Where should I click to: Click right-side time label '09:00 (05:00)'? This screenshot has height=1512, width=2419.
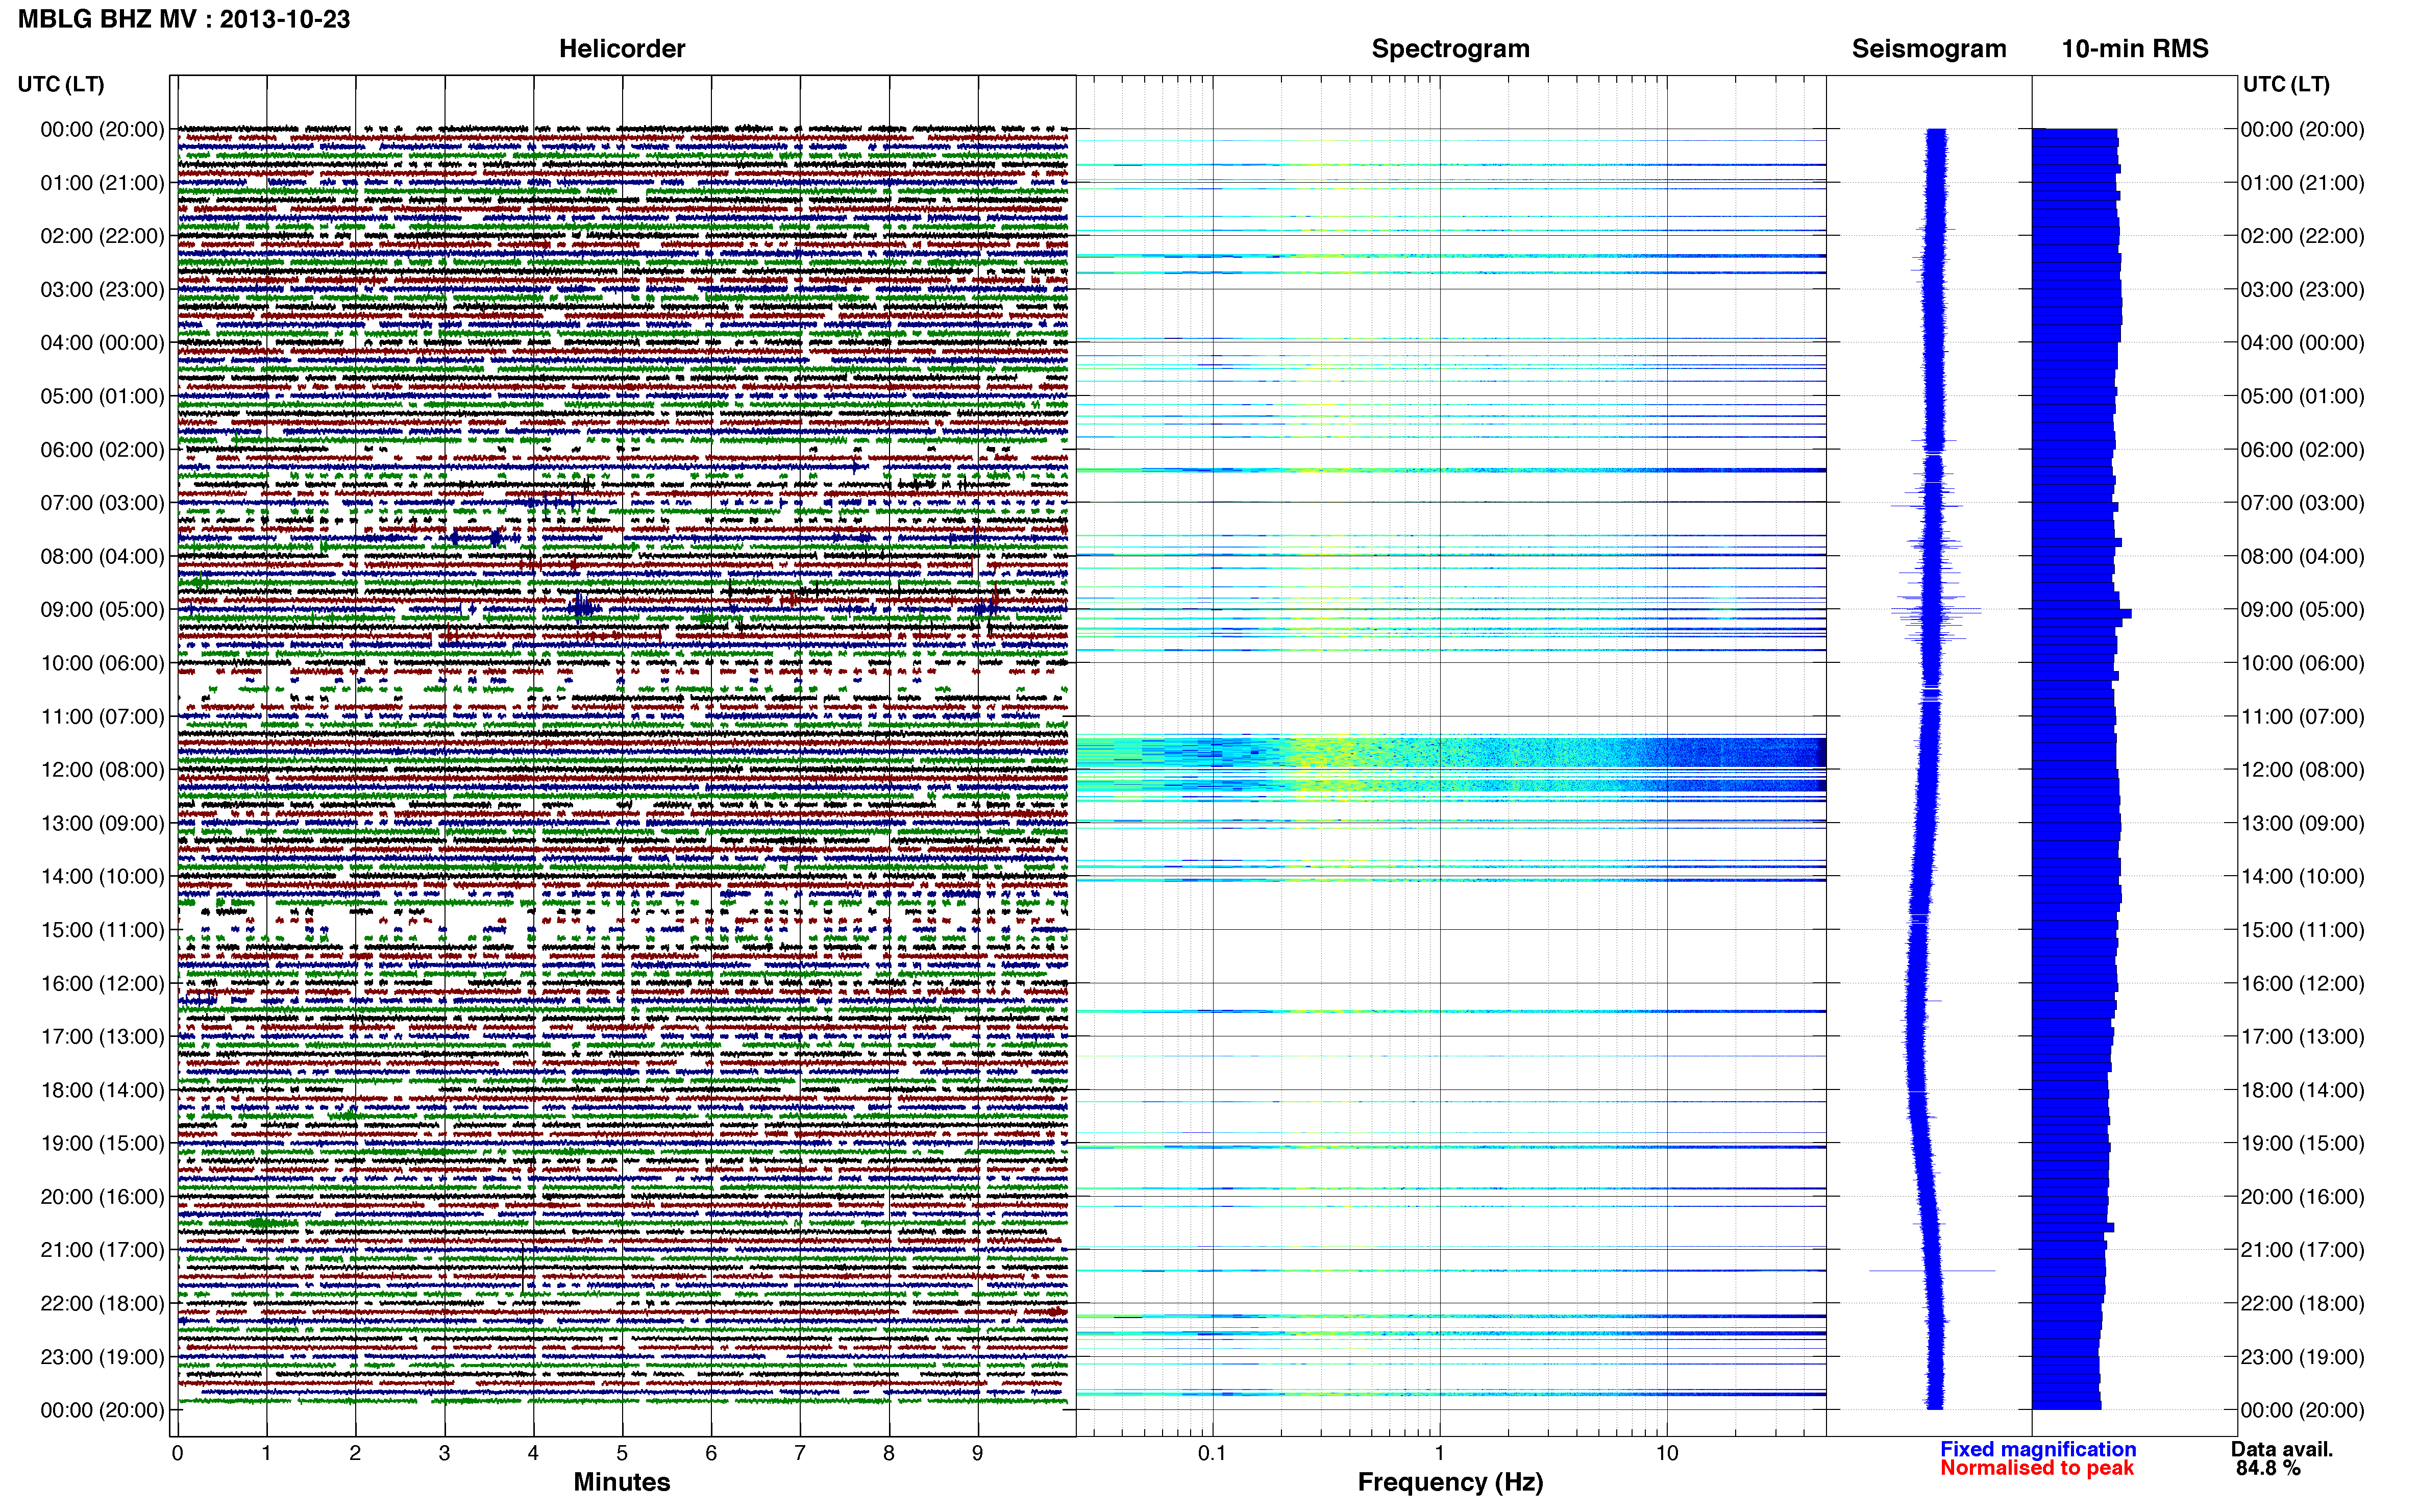pos(2302,610)
